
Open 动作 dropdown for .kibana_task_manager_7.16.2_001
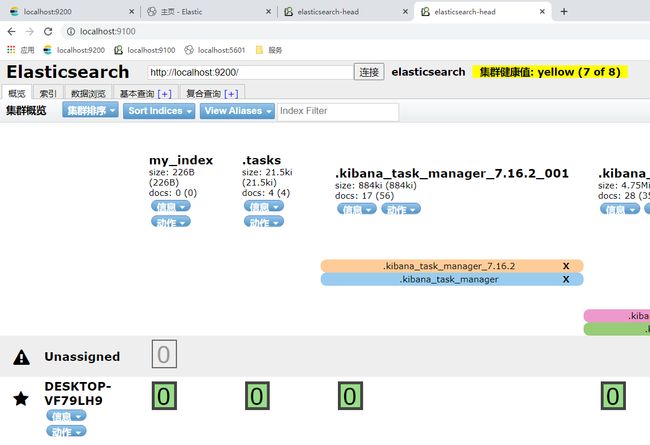[x=401, y=209]
